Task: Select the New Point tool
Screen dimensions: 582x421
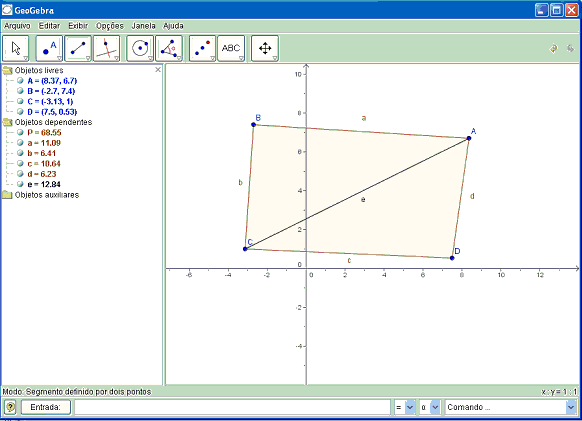Action: pos(49,48)
